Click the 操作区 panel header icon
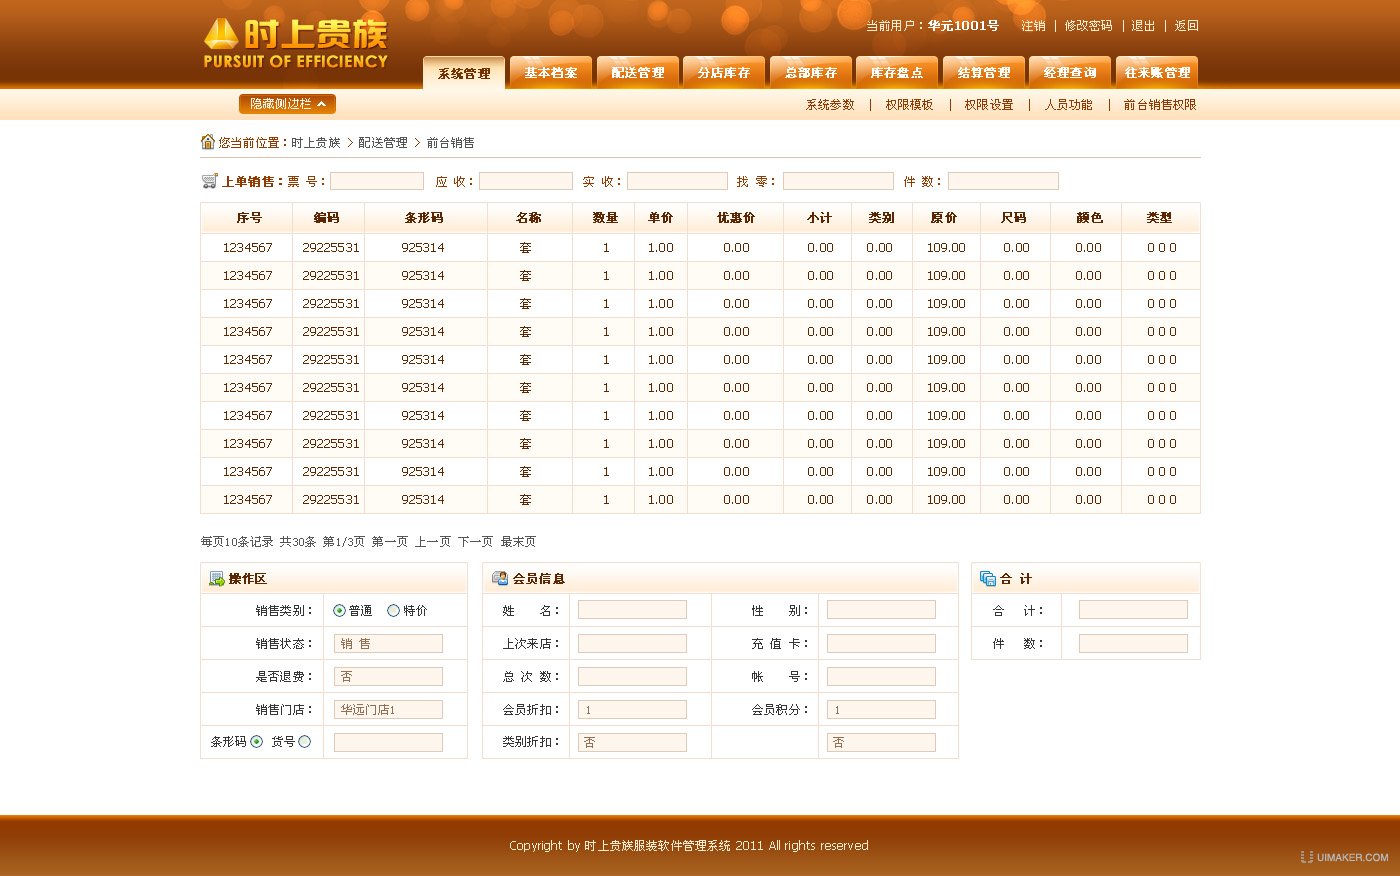This screenshot has width=1400, height=876. [x=216, y=579]
